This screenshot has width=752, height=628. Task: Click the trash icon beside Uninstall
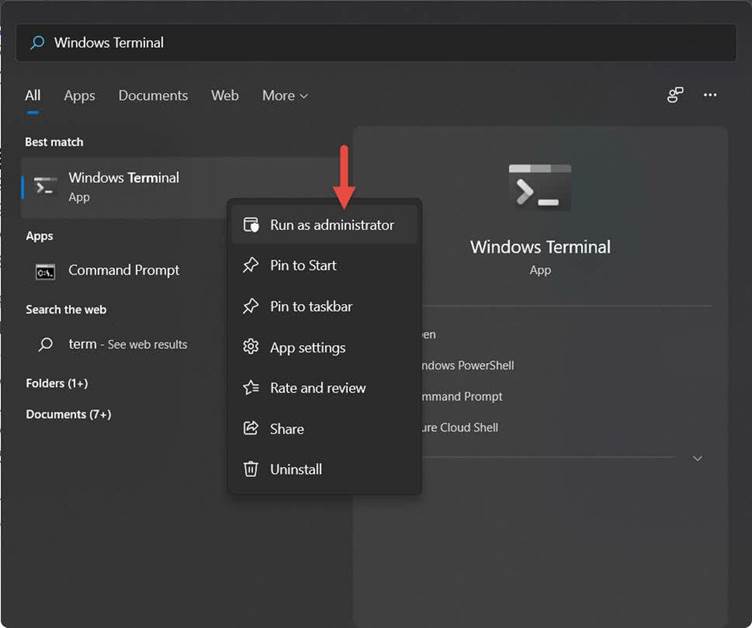pyautogui.click(x=250, y=469)
